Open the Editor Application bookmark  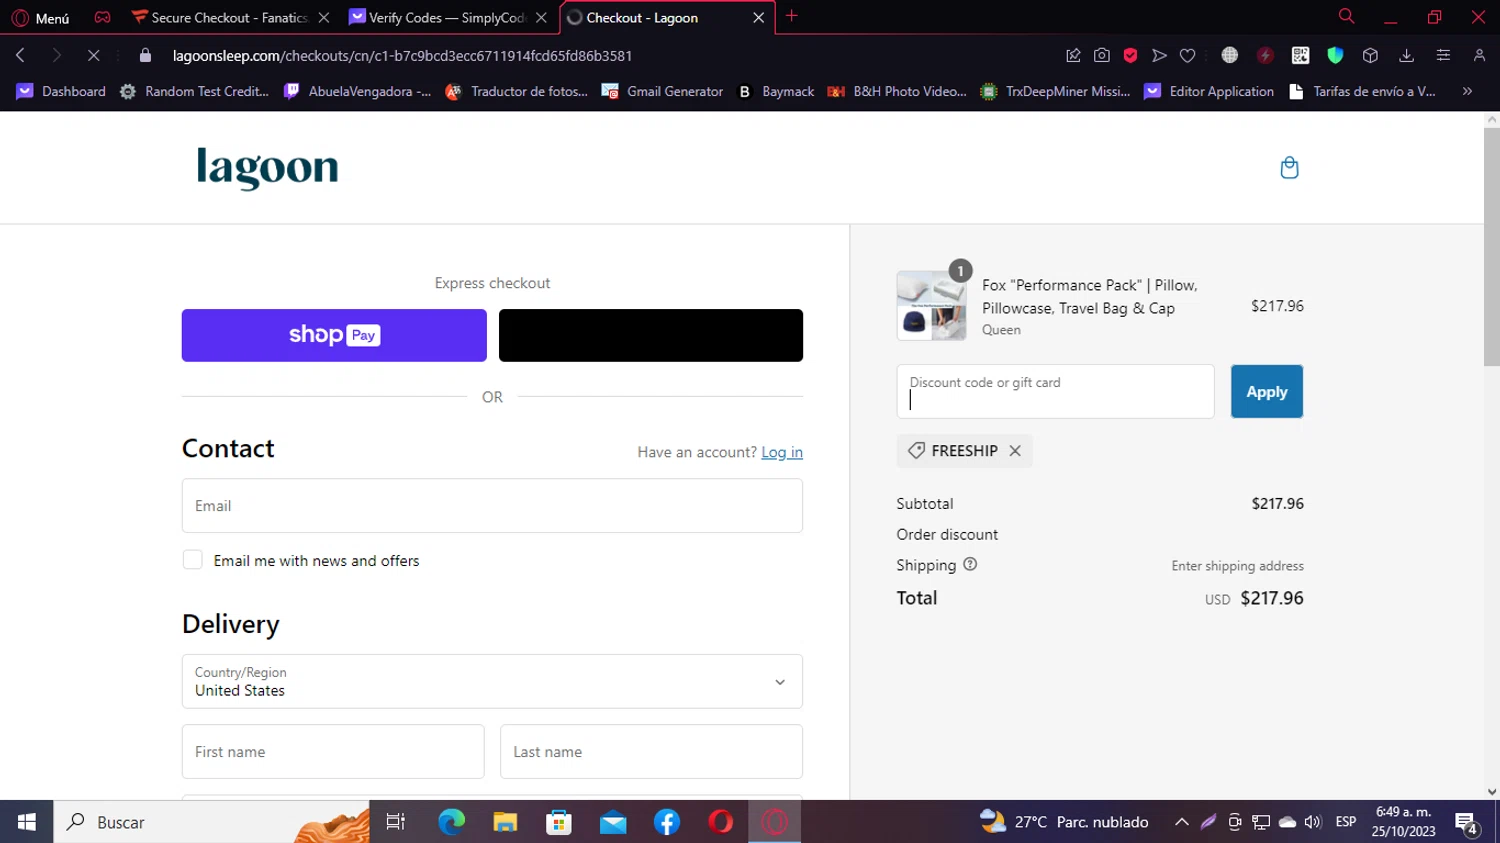click(1209, 91)
